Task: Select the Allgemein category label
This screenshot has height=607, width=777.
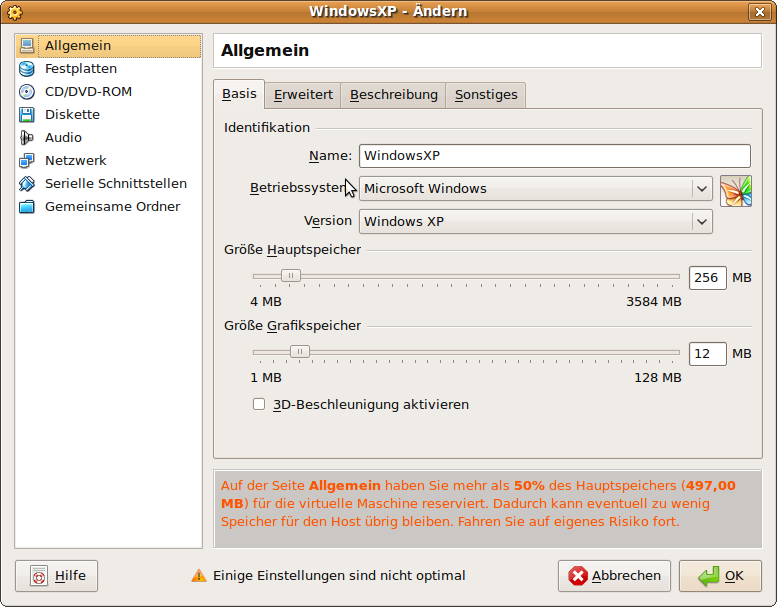Action: click(x=78, y=46)
